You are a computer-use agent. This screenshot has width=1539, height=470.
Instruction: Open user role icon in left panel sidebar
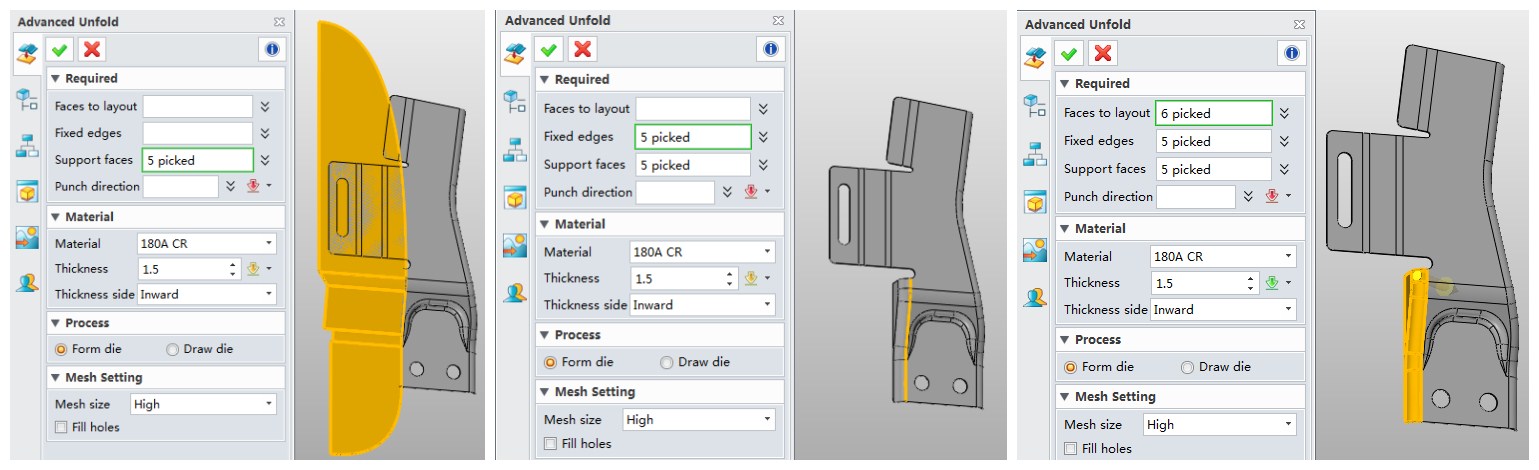tap(27, 282)
